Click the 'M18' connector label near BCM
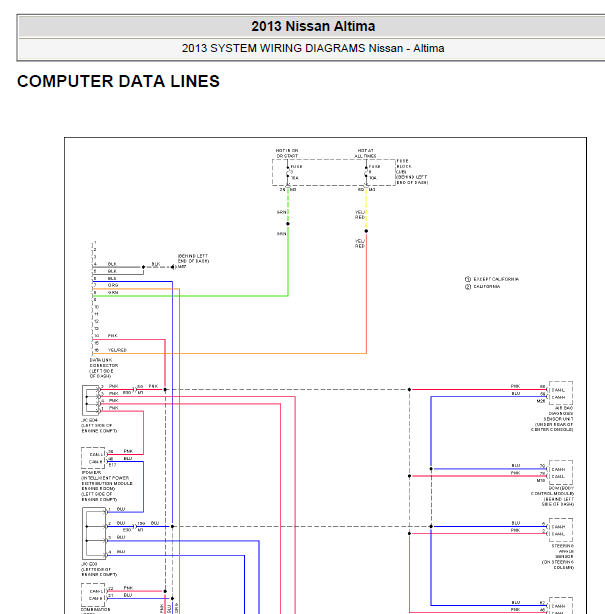Viewport: 605px width, 614px height. point(541,480)
